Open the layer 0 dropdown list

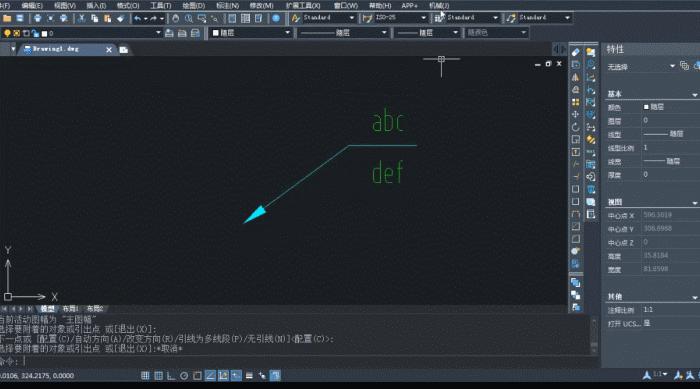(158, 33)
